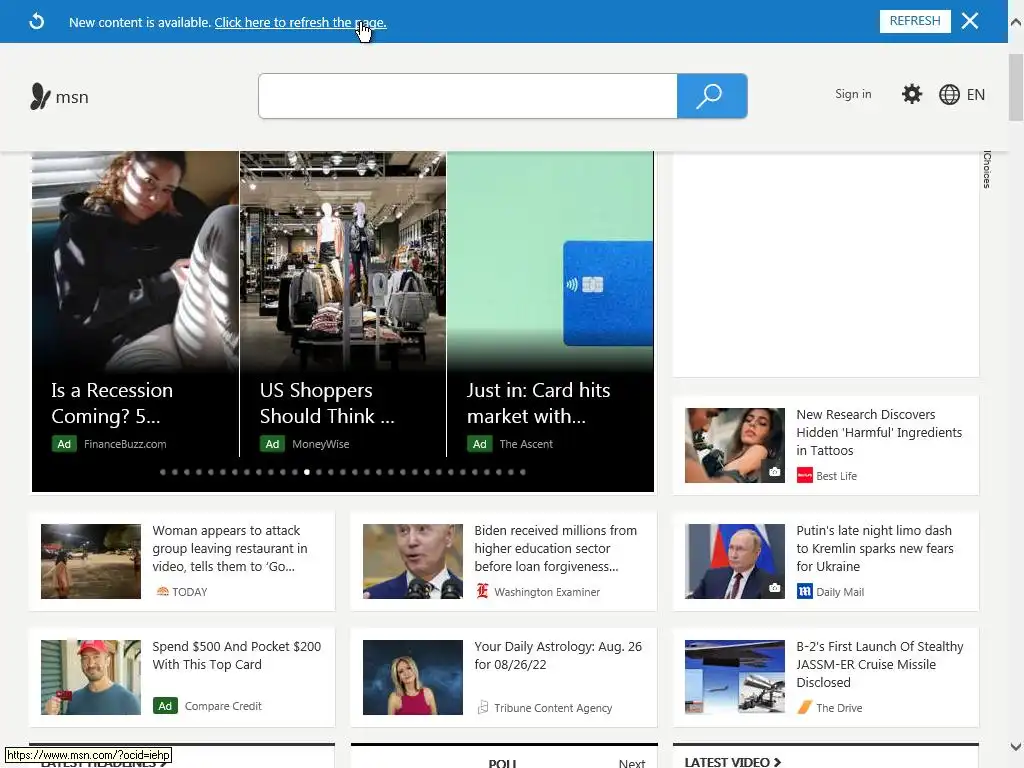Open the language selector globe icon
The width and height of the screenshot is (1024, 768).
pos(949,95)
